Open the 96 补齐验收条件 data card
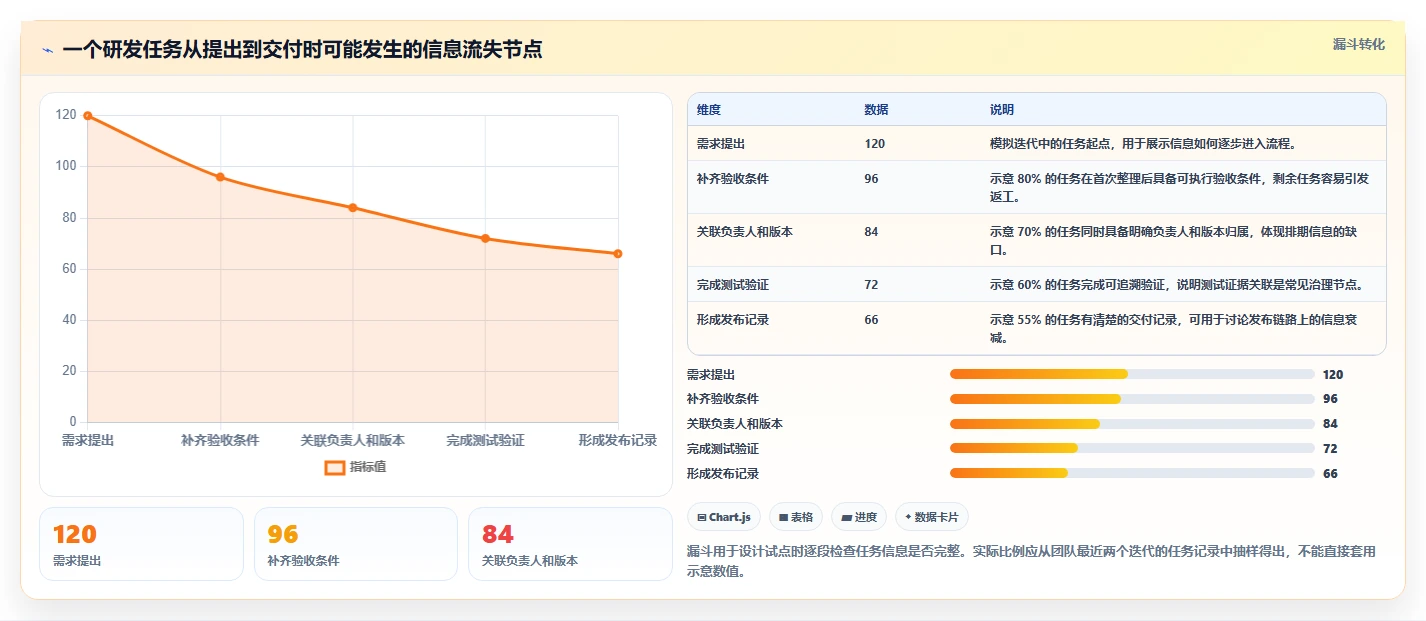This screenshot has height=621, width=1426. click(356, 544)
